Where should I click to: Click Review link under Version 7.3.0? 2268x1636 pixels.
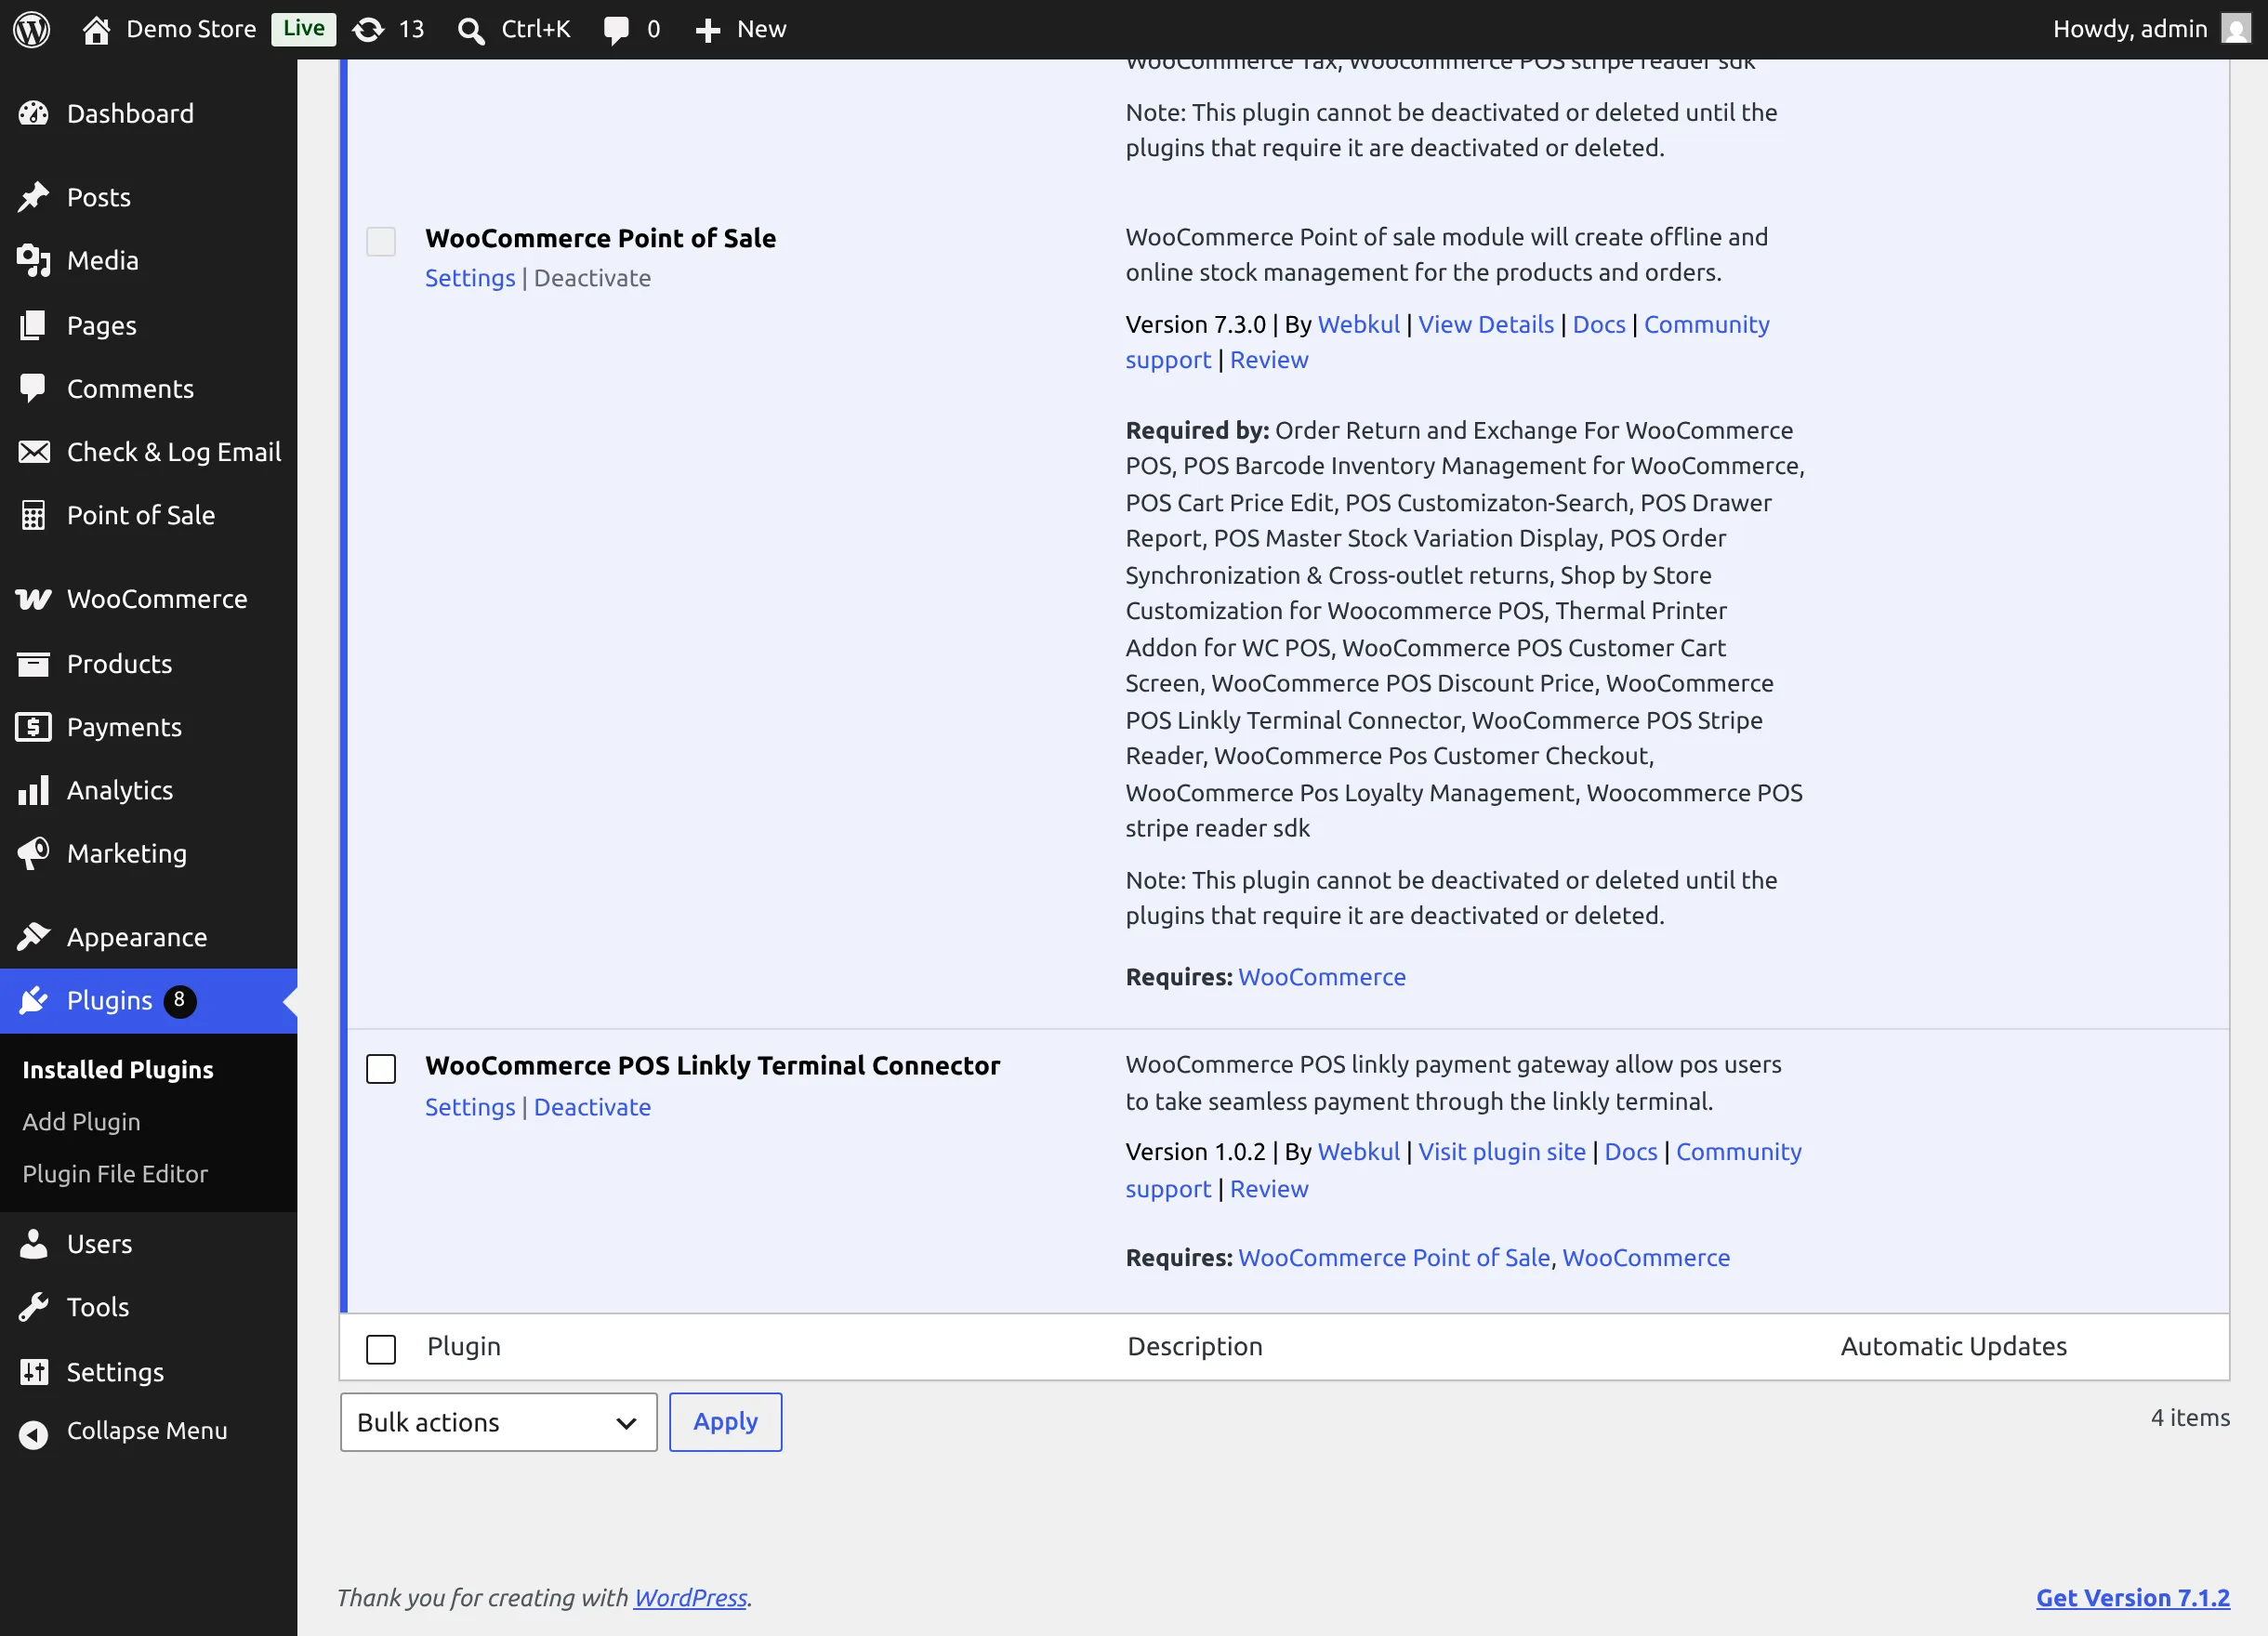[1269, 359]
